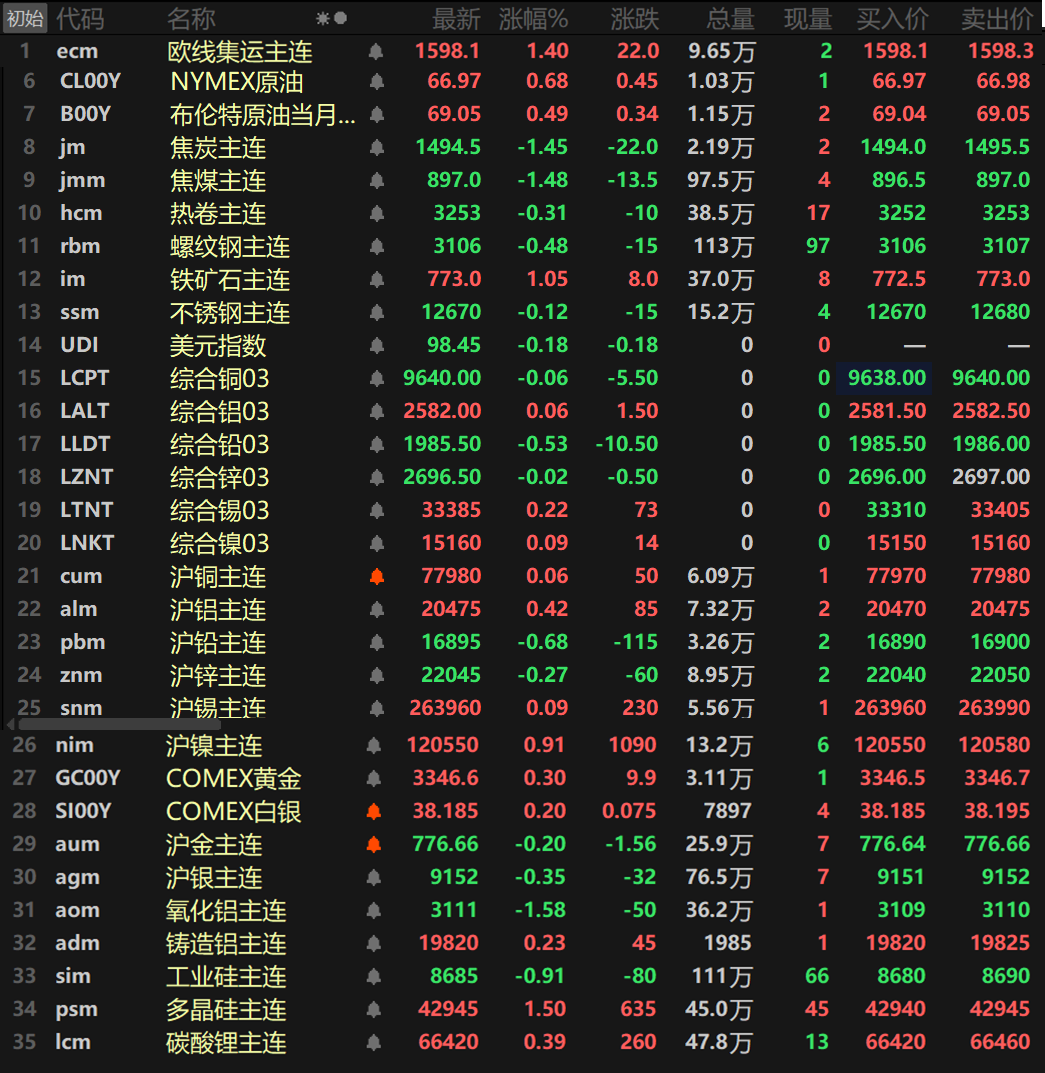Click the bell icon for 沪铝主连
The image size is (1045, 1073).
(x=376, y=609)
